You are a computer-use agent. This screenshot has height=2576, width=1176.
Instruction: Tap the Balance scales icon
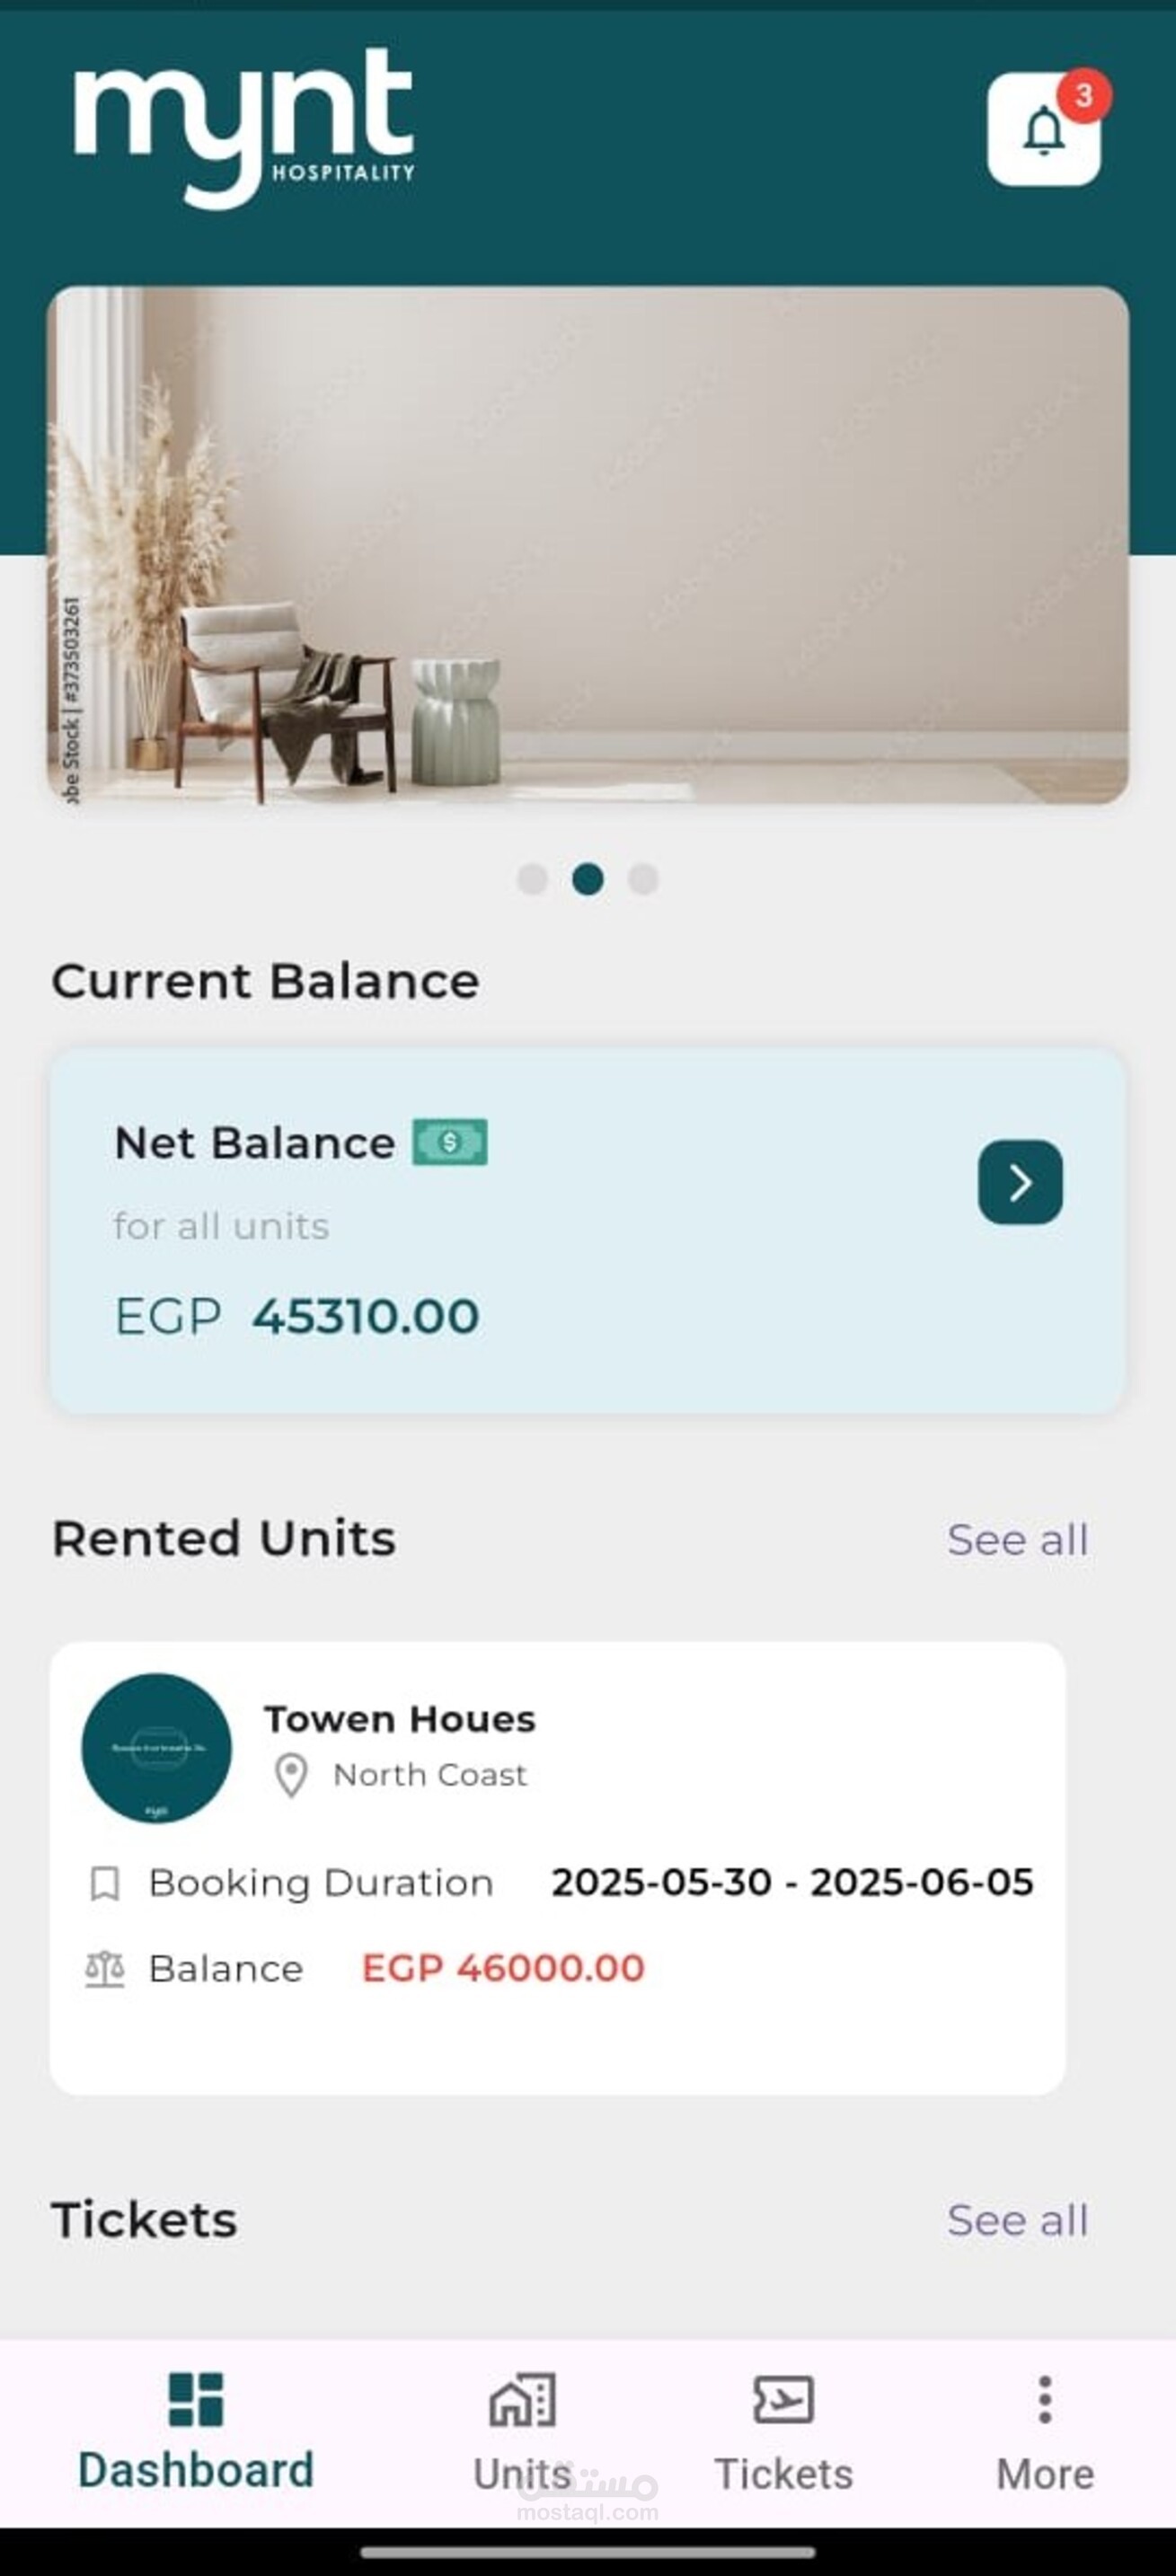pos(105,1969)
